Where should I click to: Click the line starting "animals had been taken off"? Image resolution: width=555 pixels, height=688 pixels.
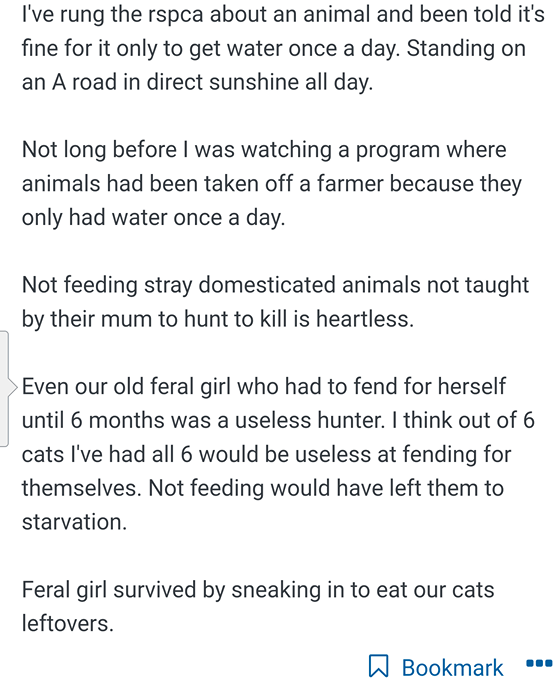(272, 183)
